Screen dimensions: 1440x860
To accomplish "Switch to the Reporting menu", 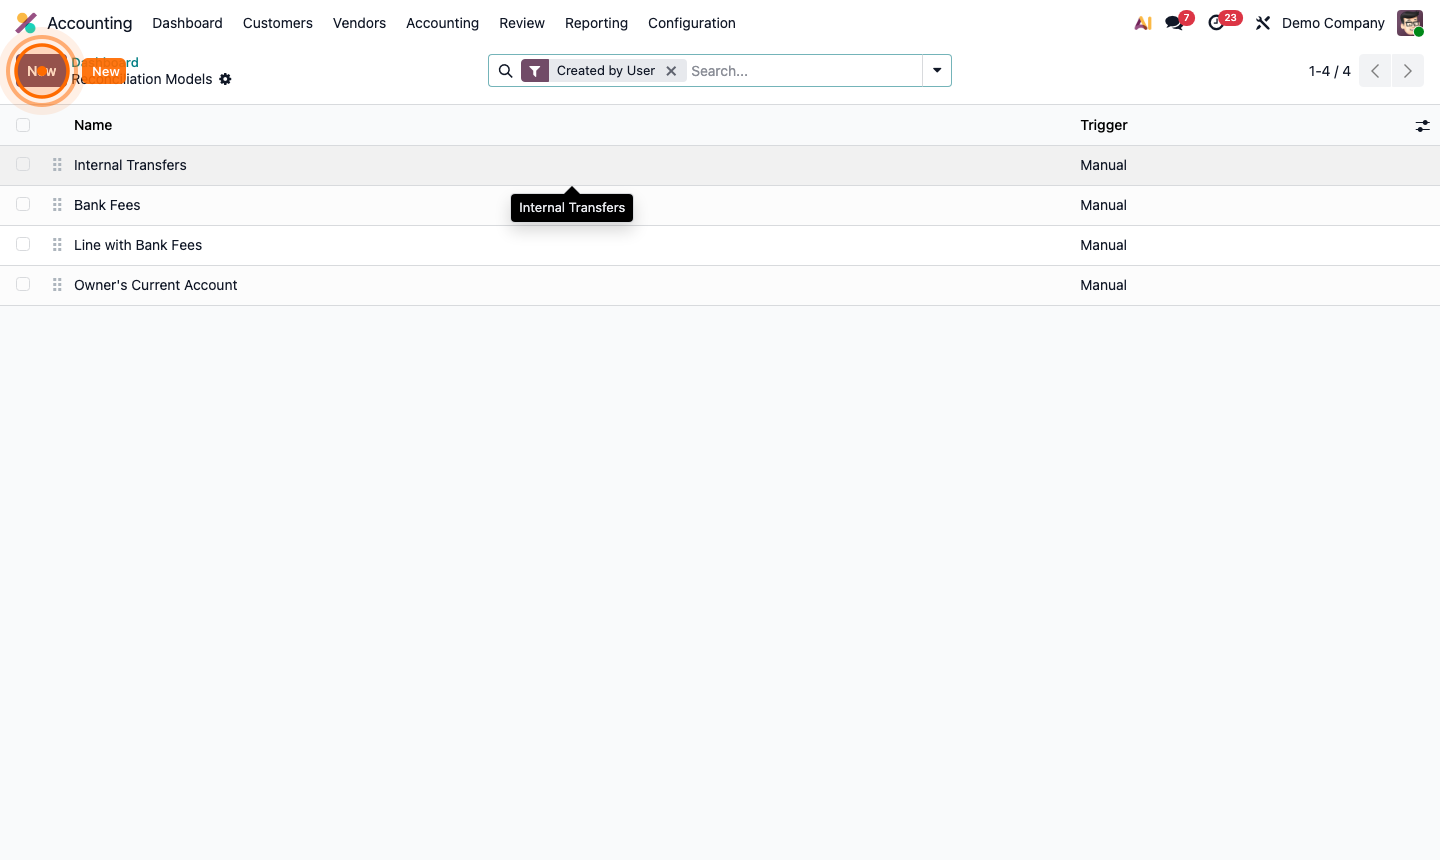I will click(596, 23).
